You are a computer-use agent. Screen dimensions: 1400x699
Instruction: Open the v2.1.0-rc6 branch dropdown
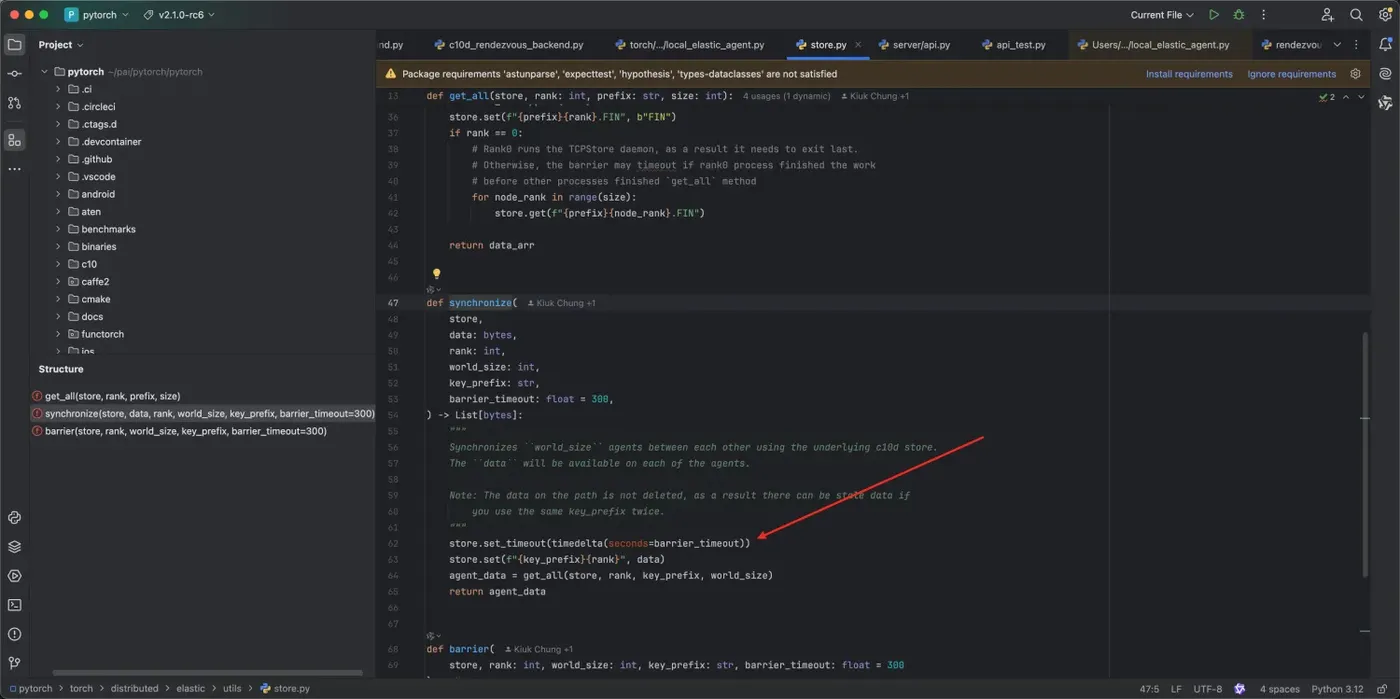(x=179, y=15)
